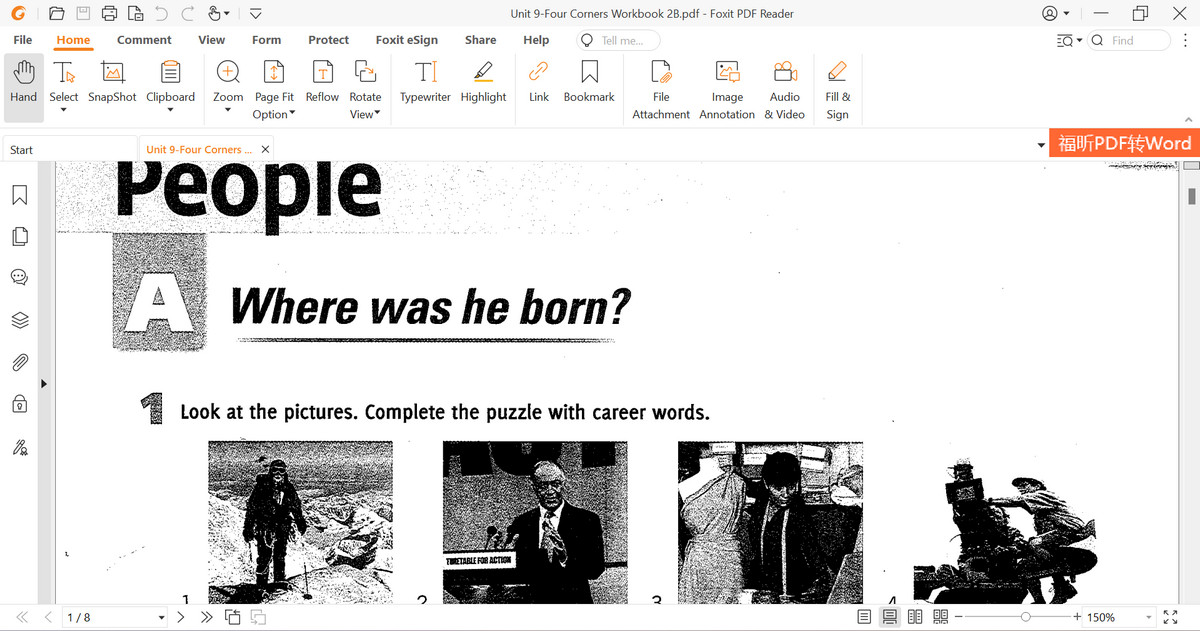The height and width of the screenshot is (631, 1200).
Task: Show the Pages thumbnail panel
Action: click(19, 237)
